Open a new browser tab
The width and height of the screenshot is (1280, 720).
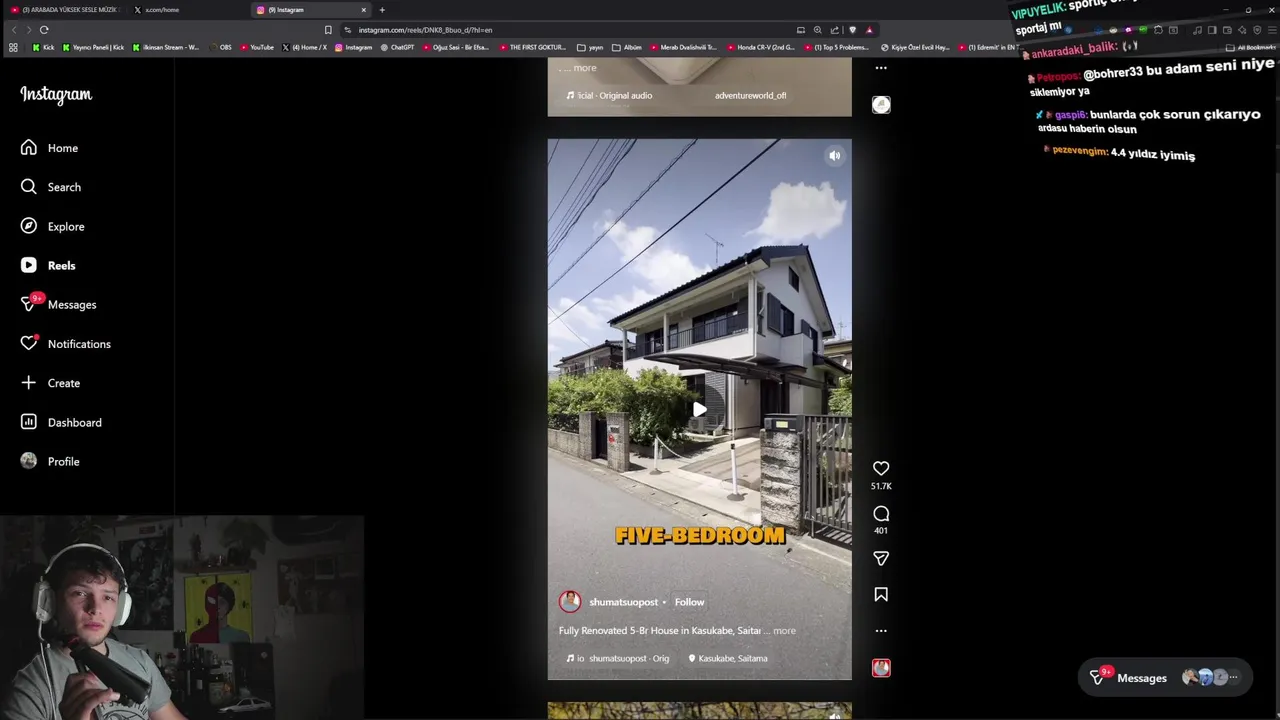[382, 10]
